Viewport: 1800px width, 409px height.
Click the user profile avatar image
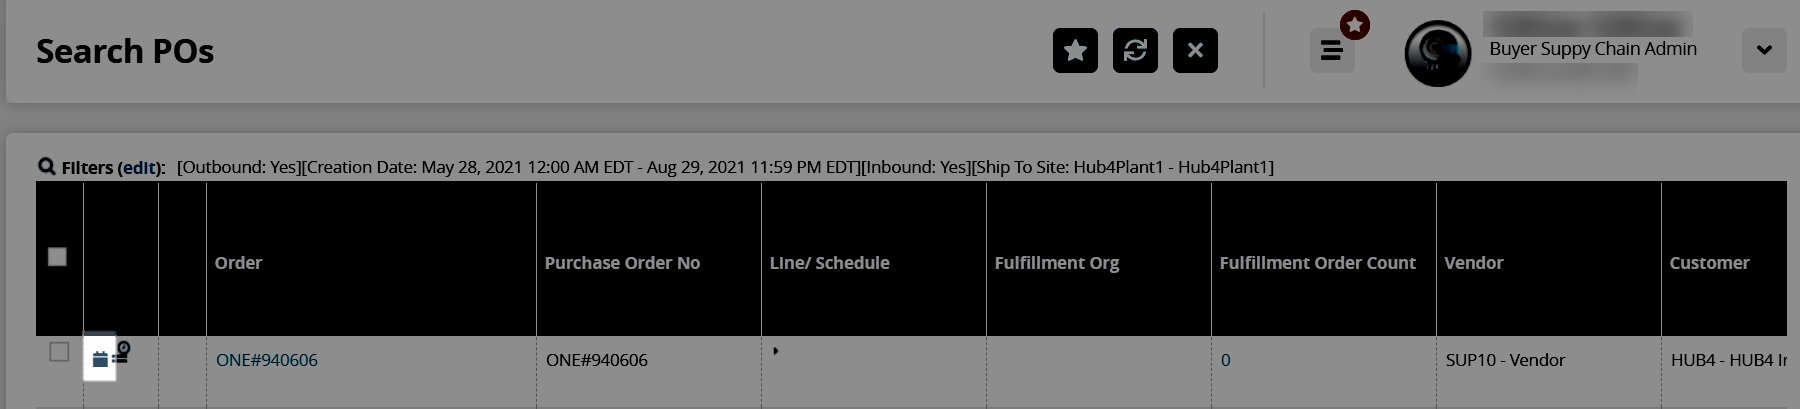[x=1437, y=53]
